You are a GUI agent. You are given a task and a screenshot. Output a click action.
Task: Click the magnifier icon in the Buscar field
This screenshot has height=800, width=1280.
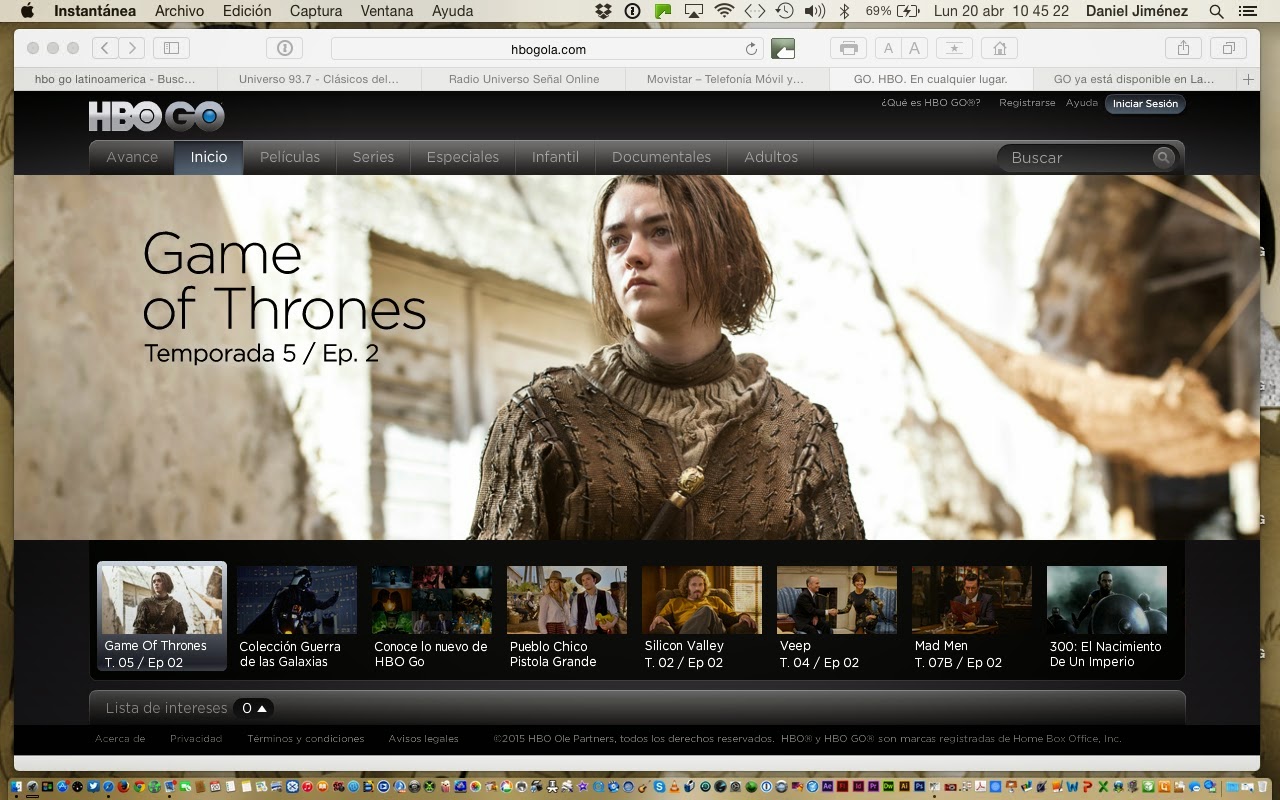1163,157
